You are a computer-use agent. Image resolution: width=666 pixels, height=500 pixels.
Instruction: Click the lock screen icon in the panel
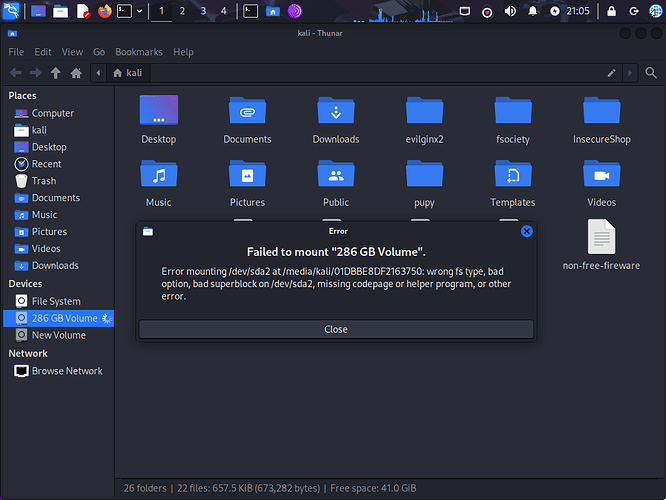tap(612, 11)
